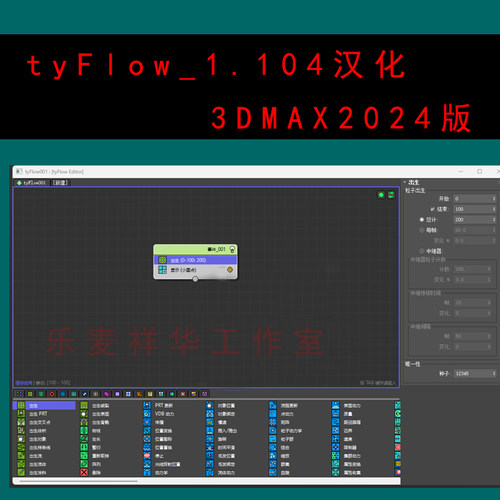Select the 出生 (0-100: 200) row in event node
This screenshot has height=500, width=500.
195,260
